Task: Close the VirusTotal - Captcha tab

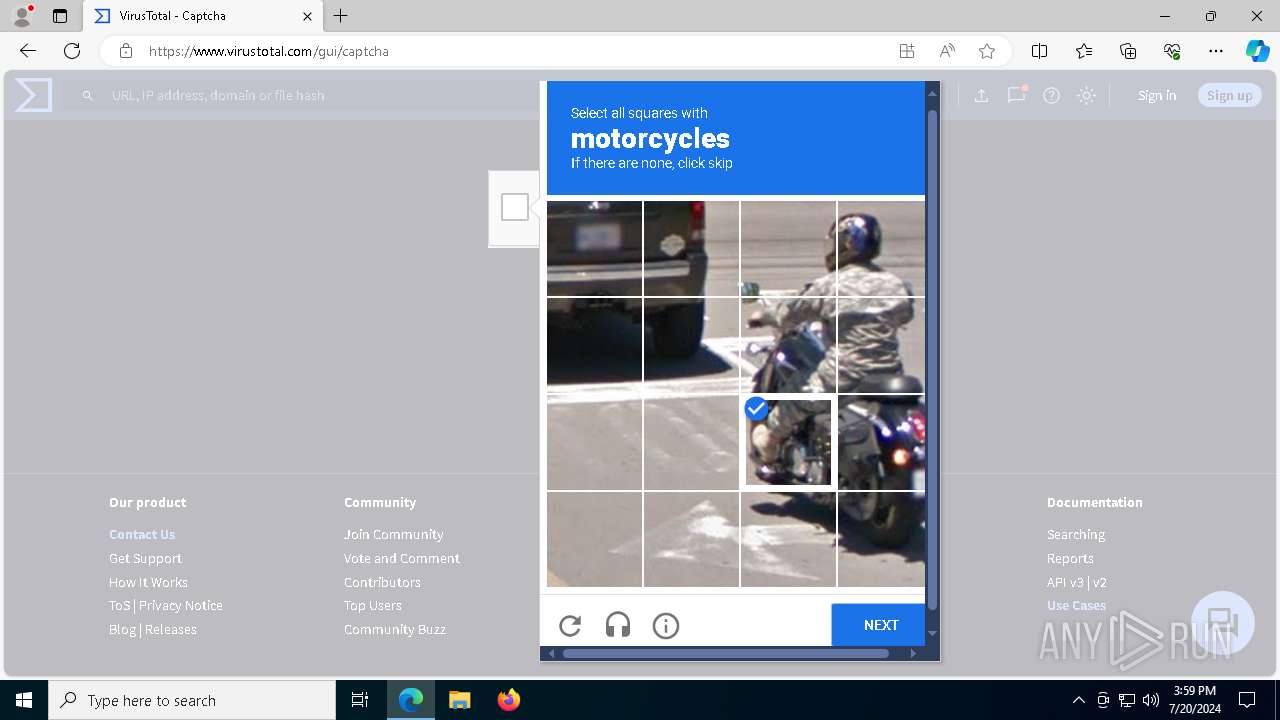Action: (307, 16)
